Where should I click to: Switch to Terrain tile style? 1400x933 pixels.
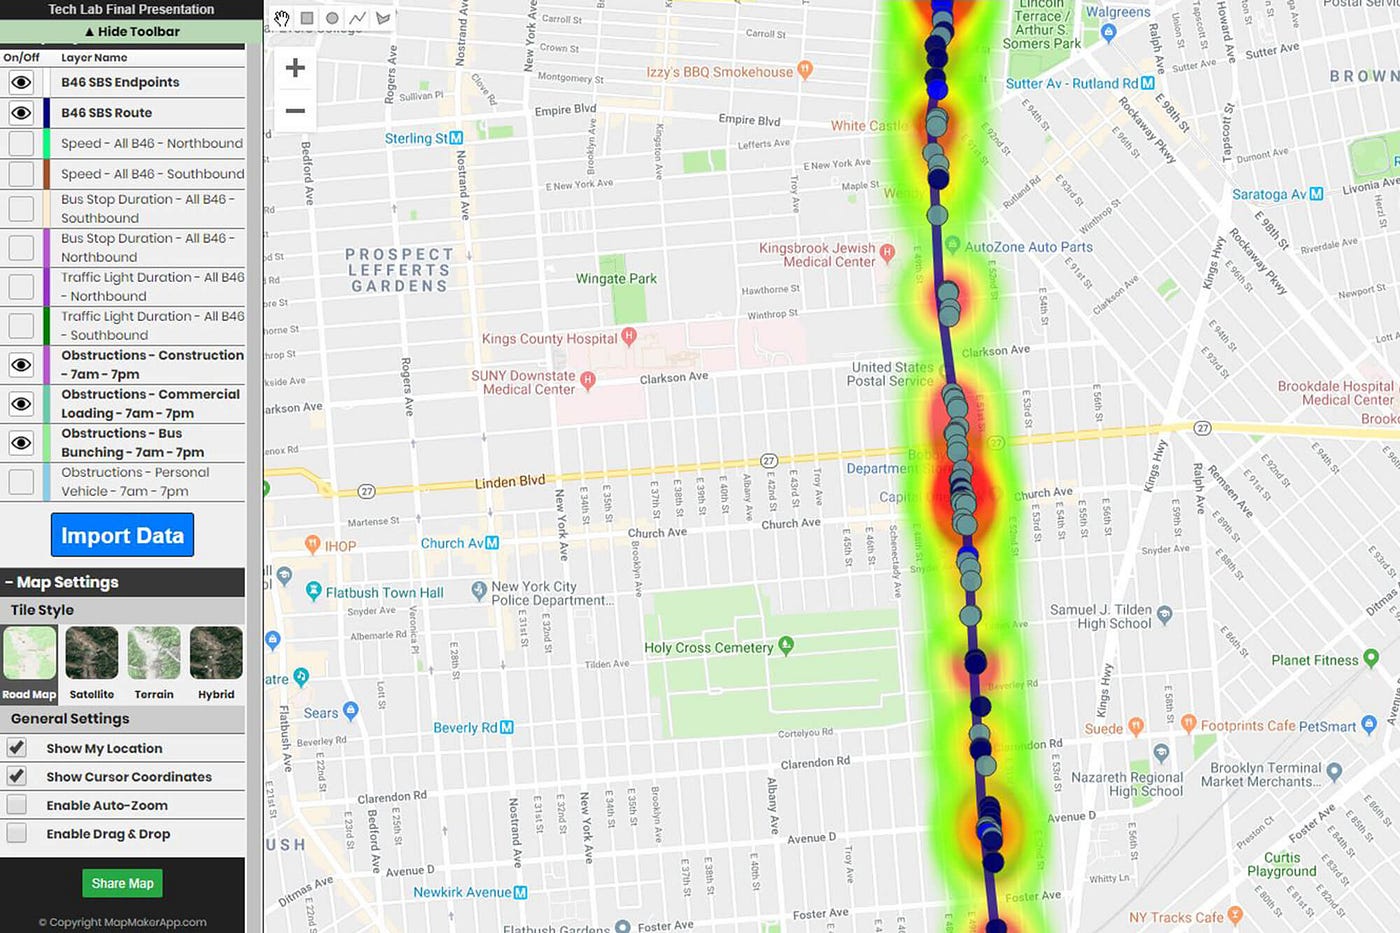tap(154, 663)
